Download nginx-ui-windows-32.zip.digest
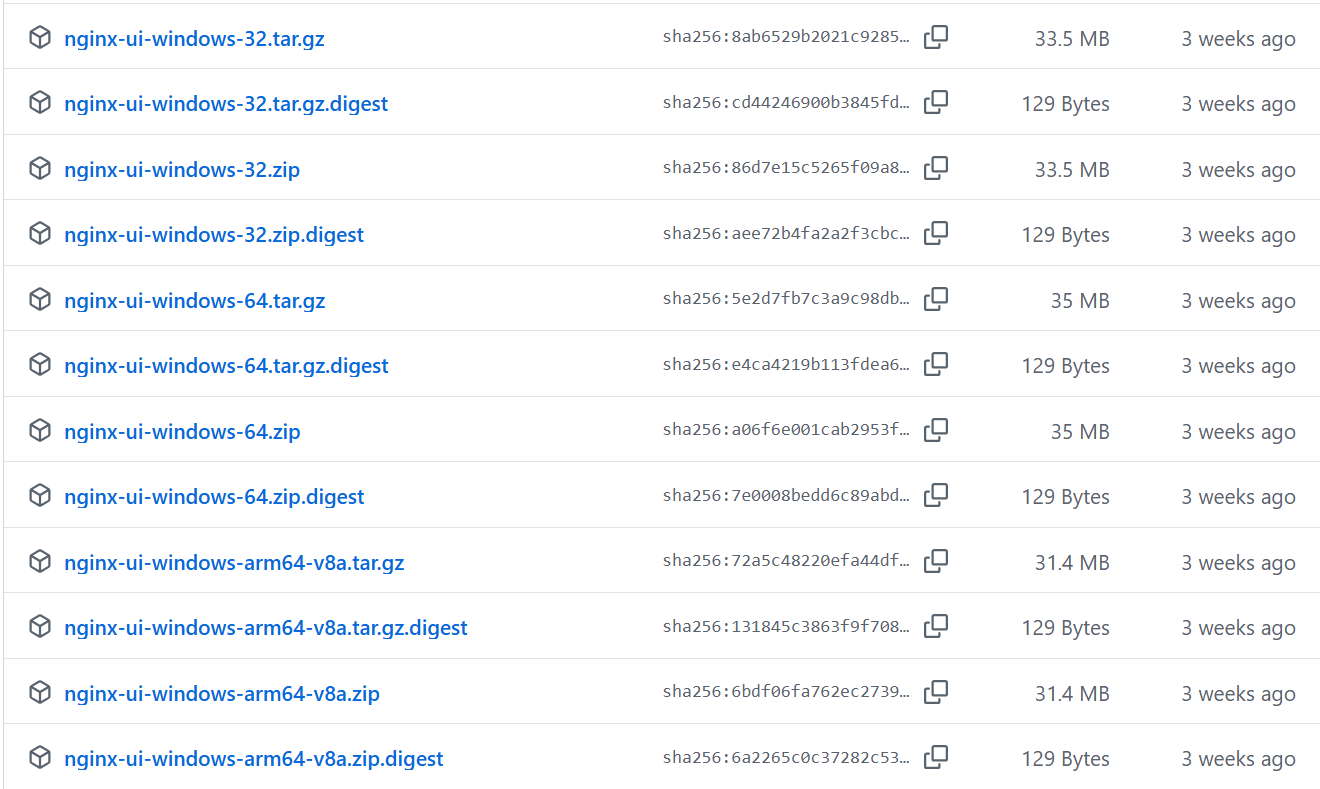The image size is (1320, 789). point(214,235)
